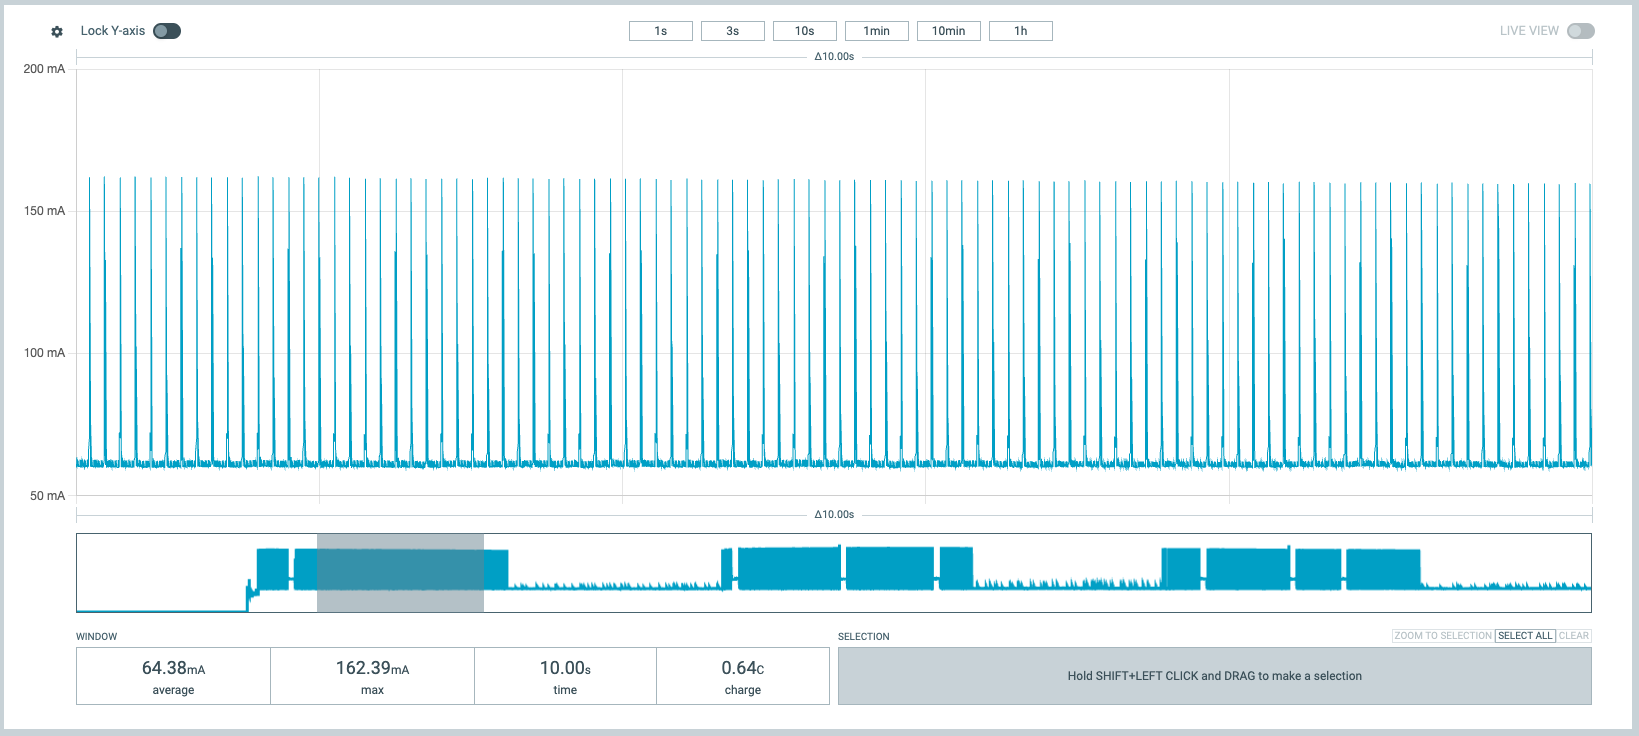Choose the 10min window preset
This screenshot has width=1639, height=736.
pyautogui.click(x=948, y=31)
